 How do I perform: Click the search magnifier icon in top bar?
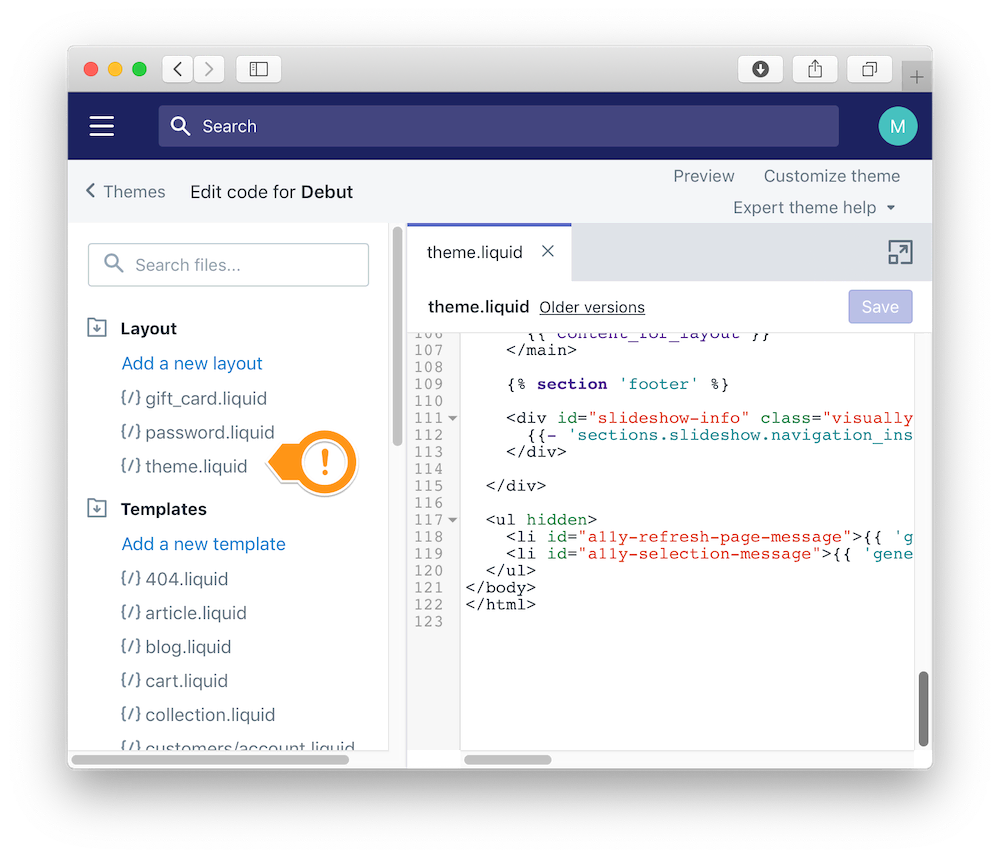point(180,126)
